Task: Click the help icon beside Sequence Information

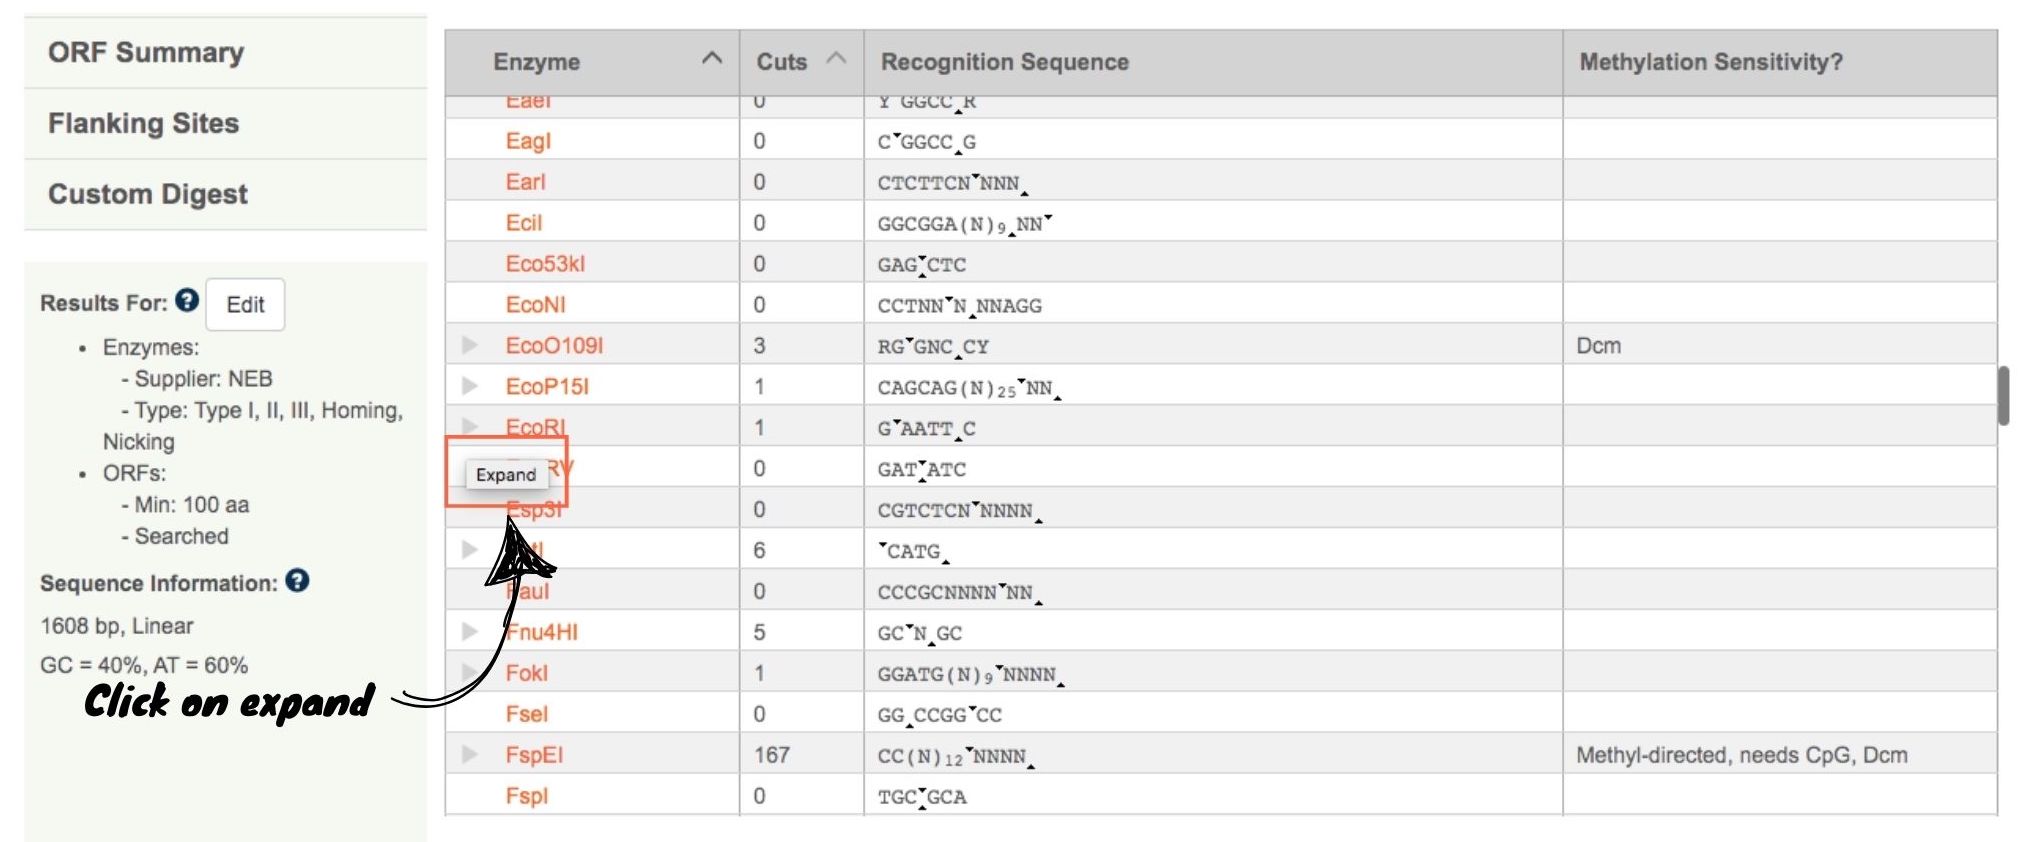Action: pyautogui.click(x=297, y=581)
